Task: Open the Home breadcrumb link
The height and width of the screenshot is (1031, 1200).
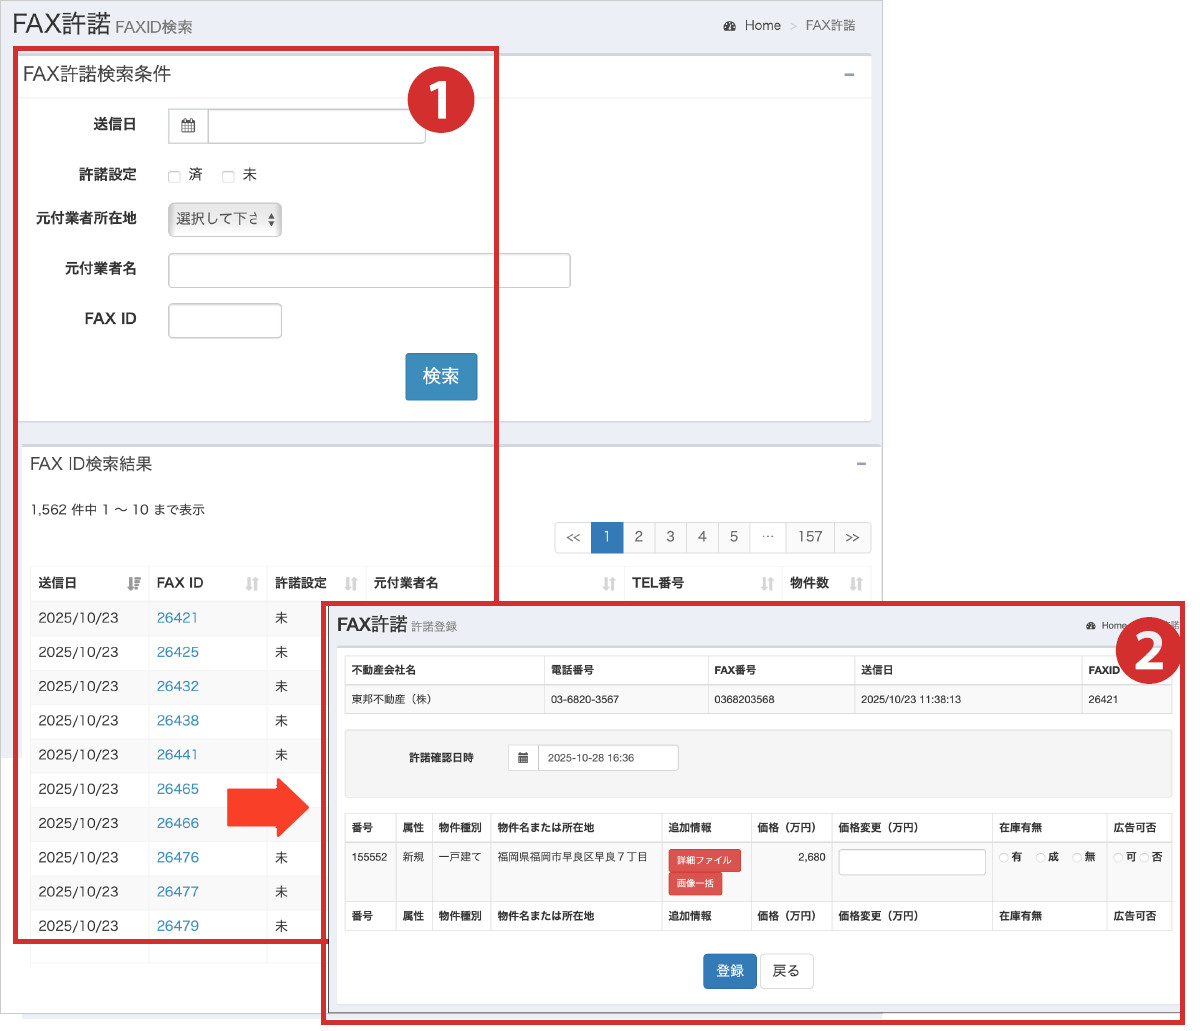Action: (x=762, y=26)
